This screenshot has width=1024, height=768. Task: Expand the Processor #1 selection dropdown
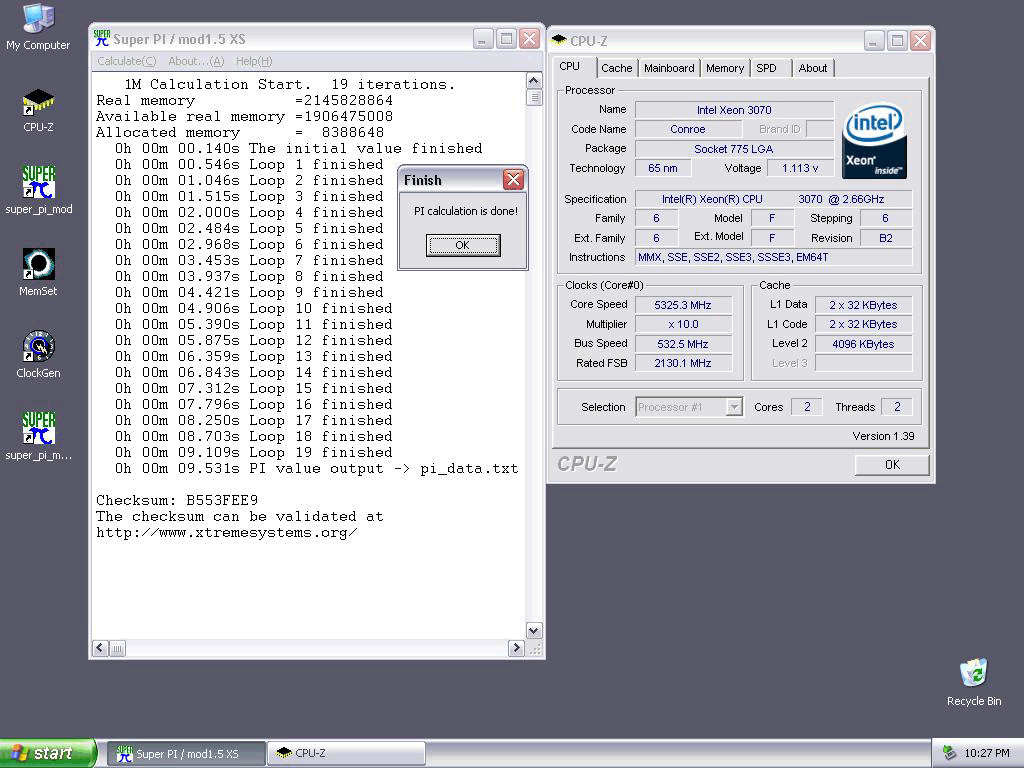click(x=734, y=407)
